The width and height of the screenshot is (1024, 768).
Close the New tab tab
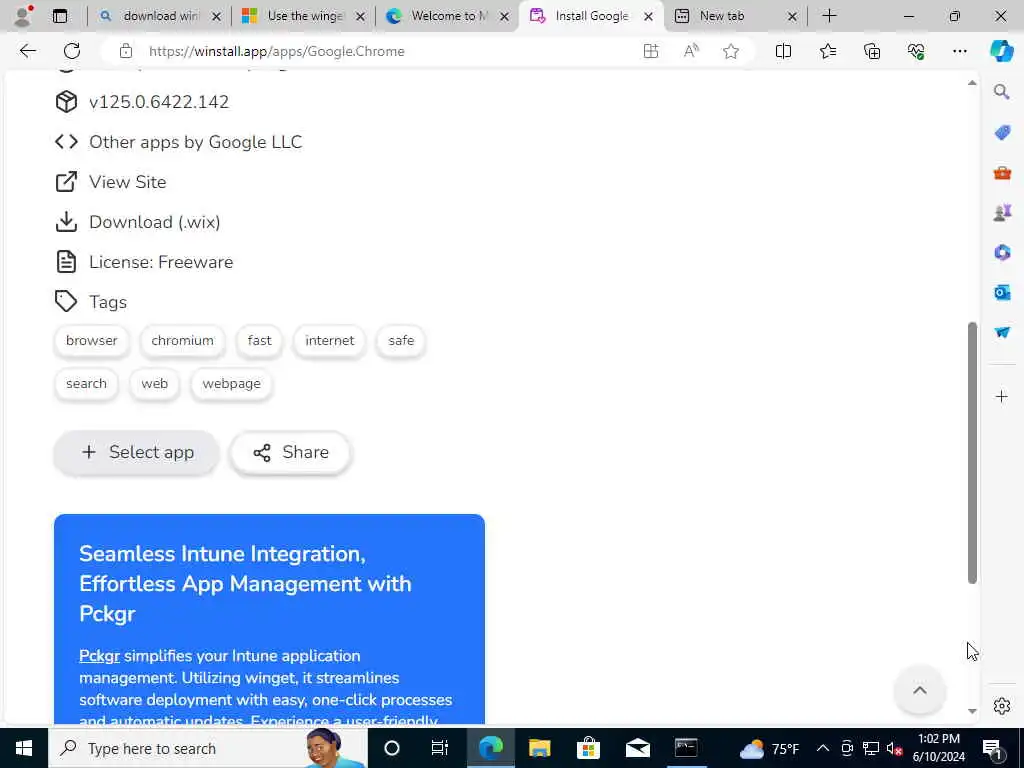coord(792,16)
